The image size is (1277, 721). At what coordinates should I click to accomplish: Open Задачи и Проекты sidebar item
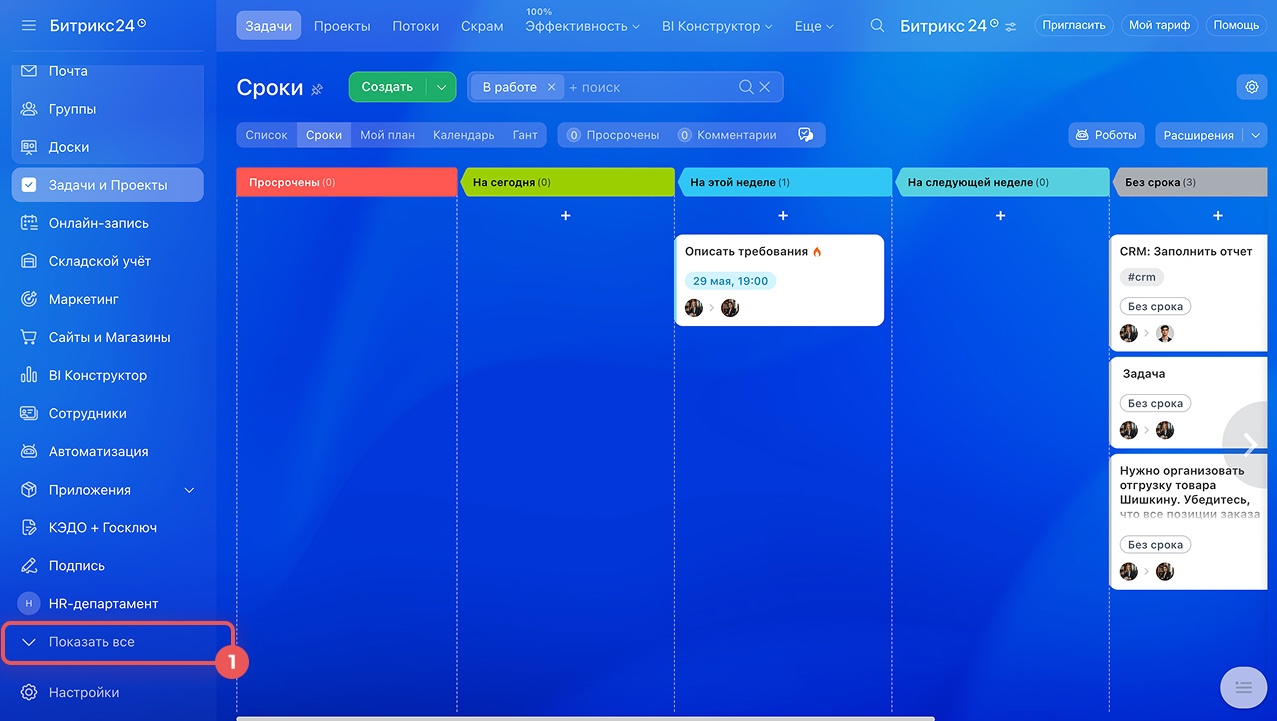coord(107,185)
